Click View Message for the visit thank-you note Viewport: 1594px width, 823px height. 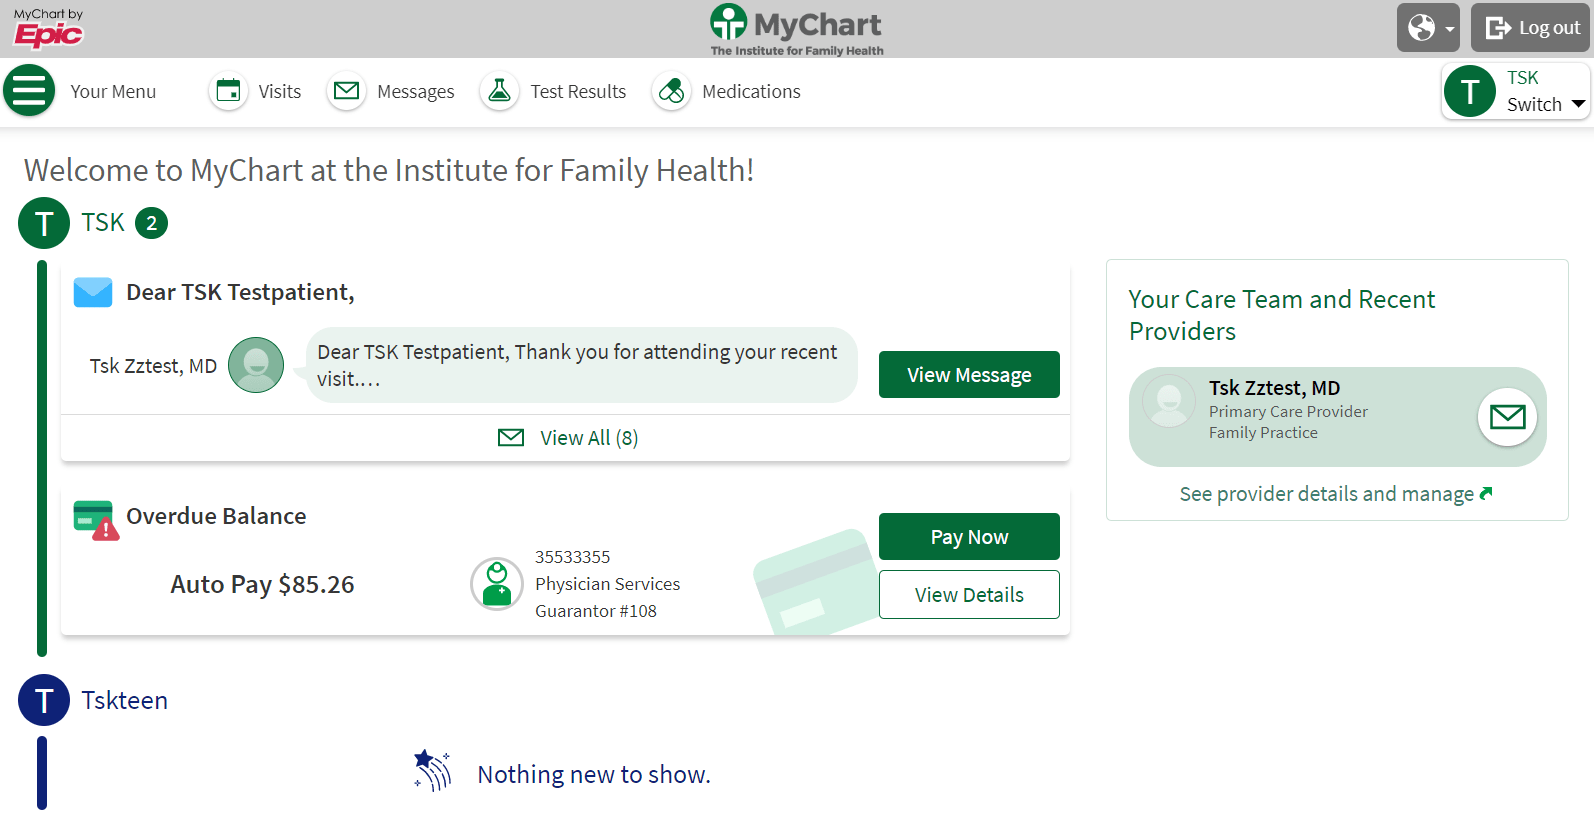tap(968, 374)
